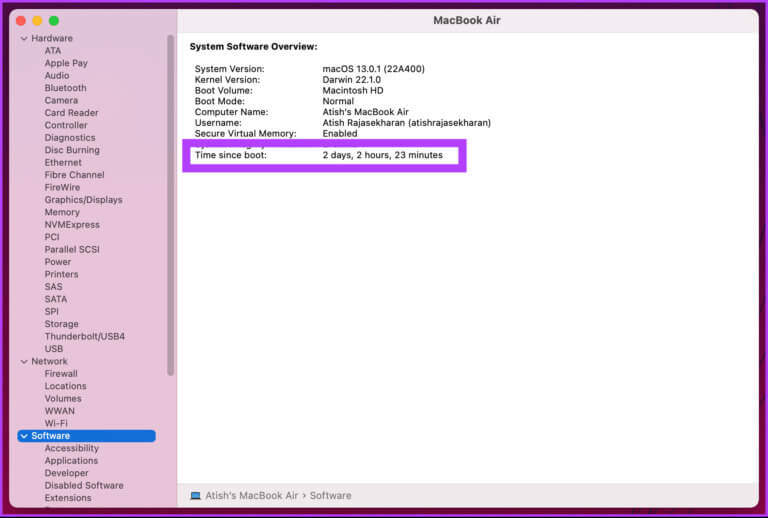Select the Disc Burning entry
768x518 pixels.
tap(72, 150)
